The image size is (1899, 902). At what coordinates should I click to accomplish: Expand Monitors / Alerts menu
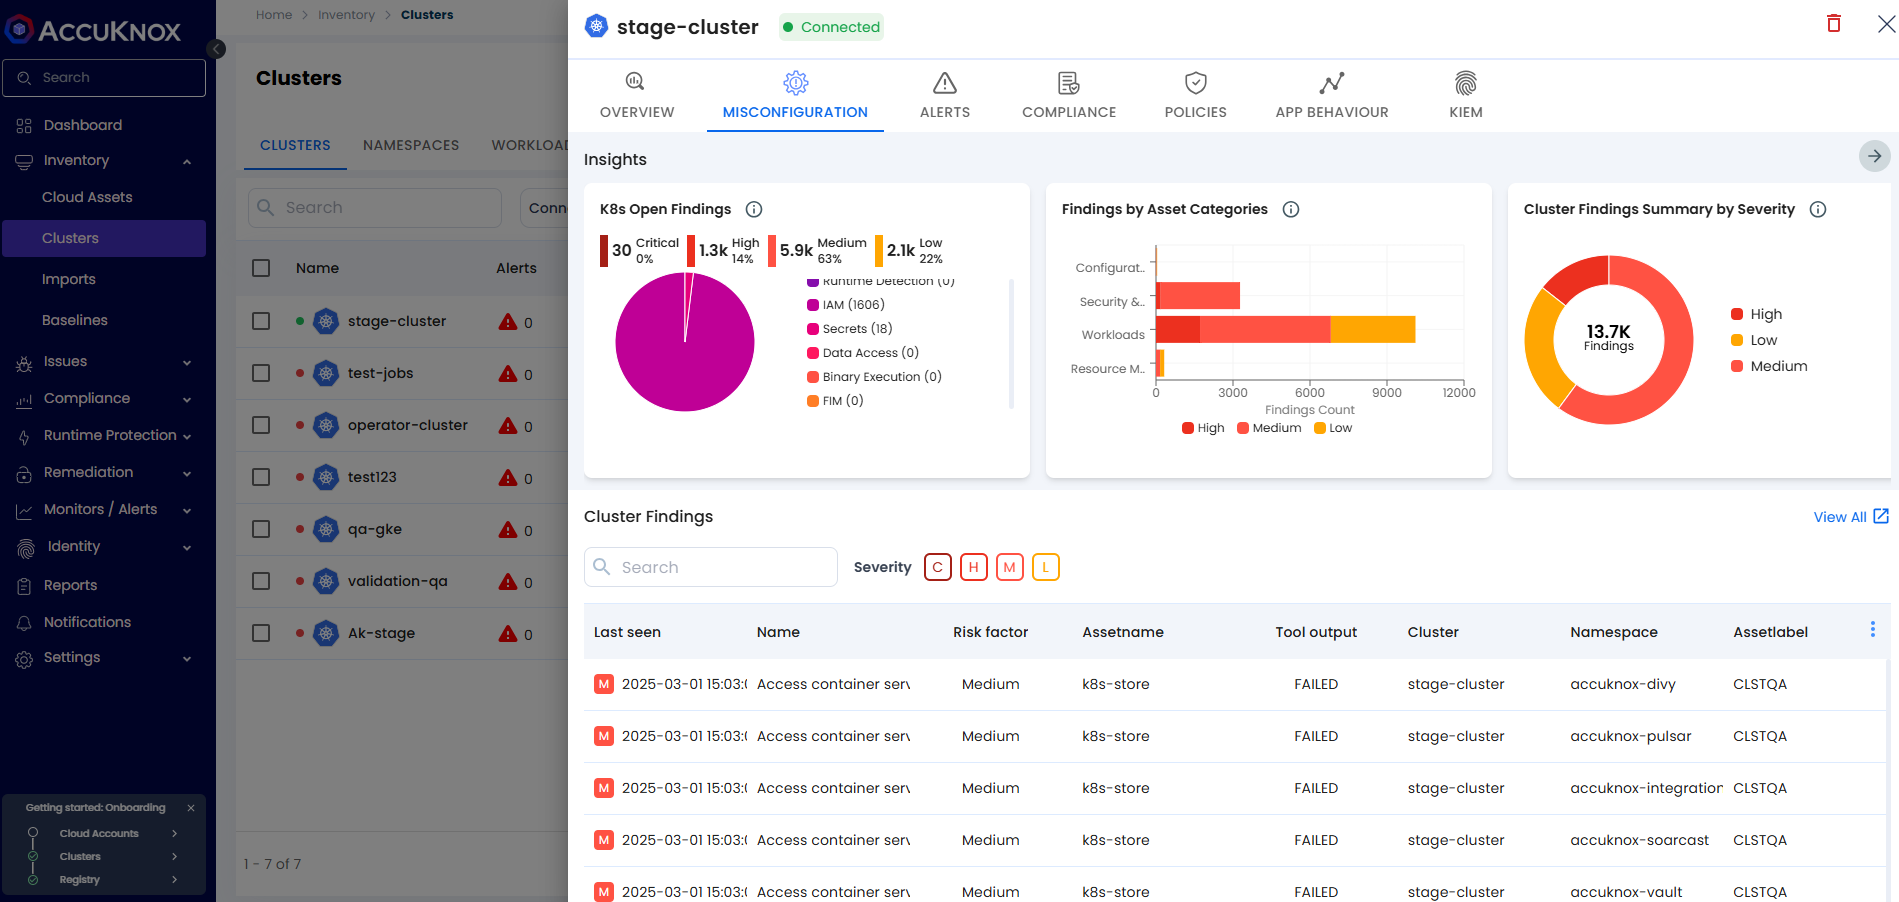[104, 510]
